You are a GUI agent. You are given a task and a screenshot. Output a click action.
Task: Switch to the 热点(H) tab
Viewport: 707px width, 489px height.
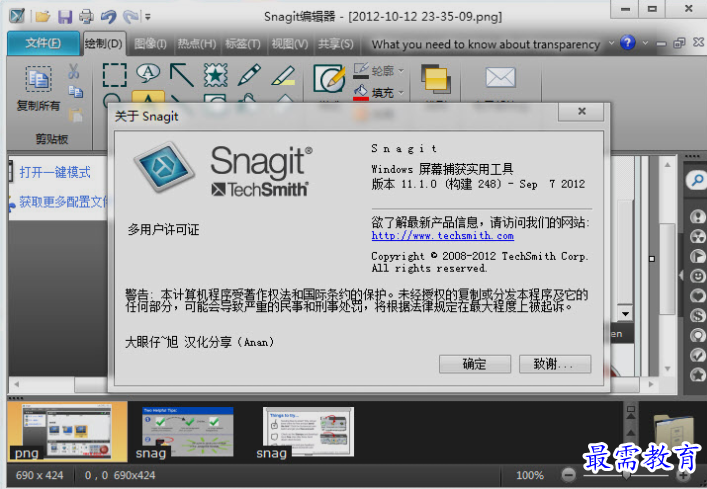[197, 44]
